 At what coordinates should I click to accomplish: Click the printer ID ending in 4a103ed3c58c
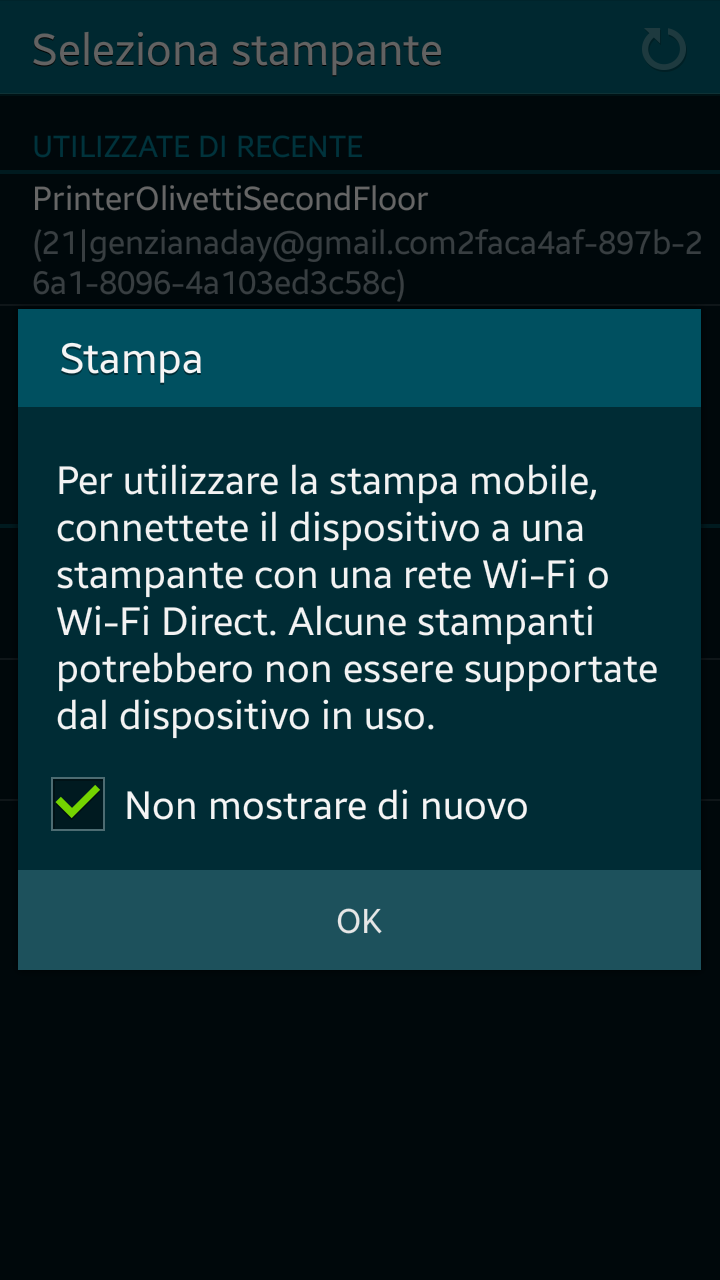pos(219,285)
